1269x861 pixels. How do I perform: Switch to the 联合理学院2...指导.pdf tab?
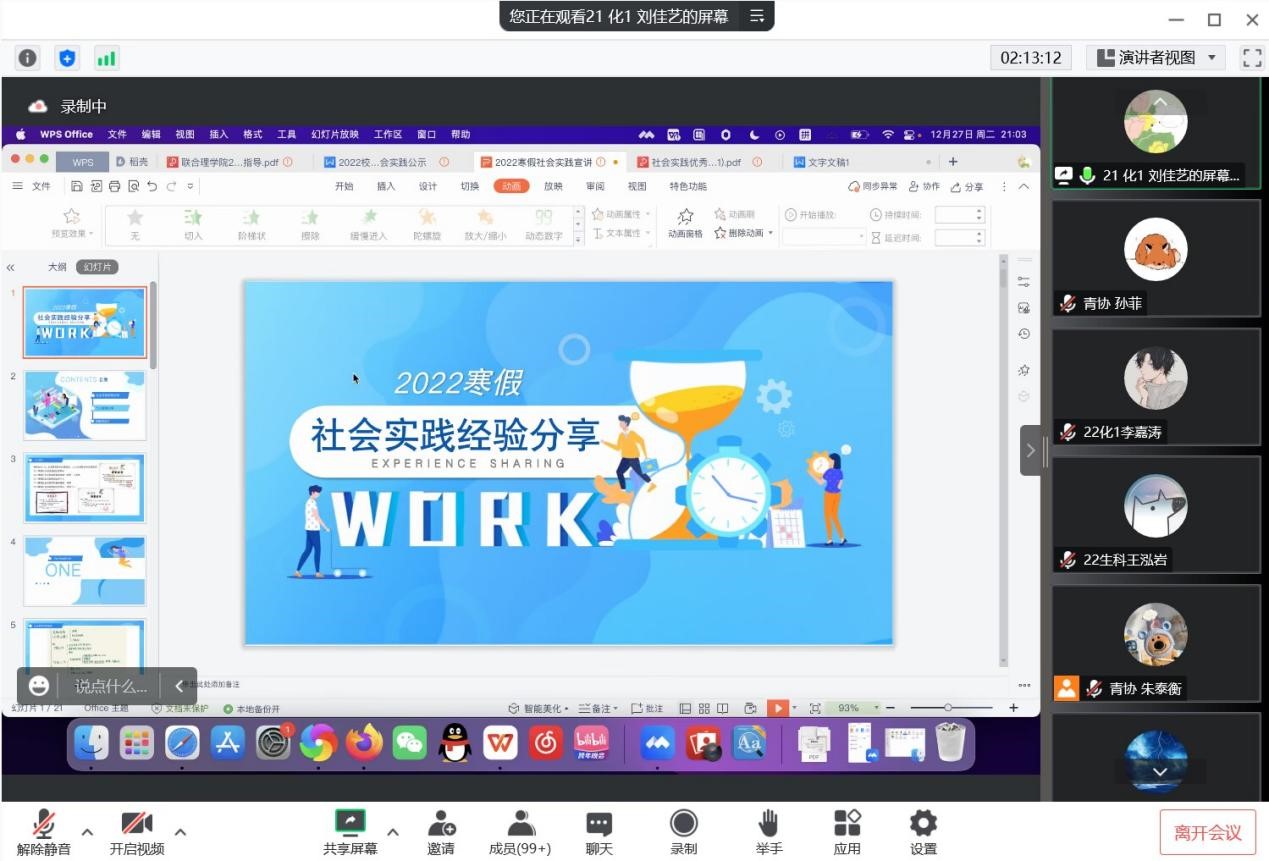229,162
